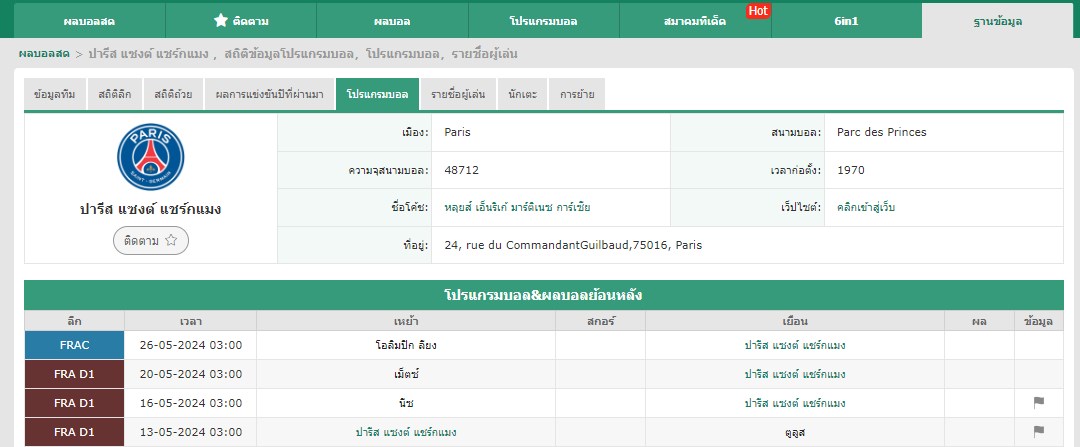Click the city value Paris

point(457,132)
